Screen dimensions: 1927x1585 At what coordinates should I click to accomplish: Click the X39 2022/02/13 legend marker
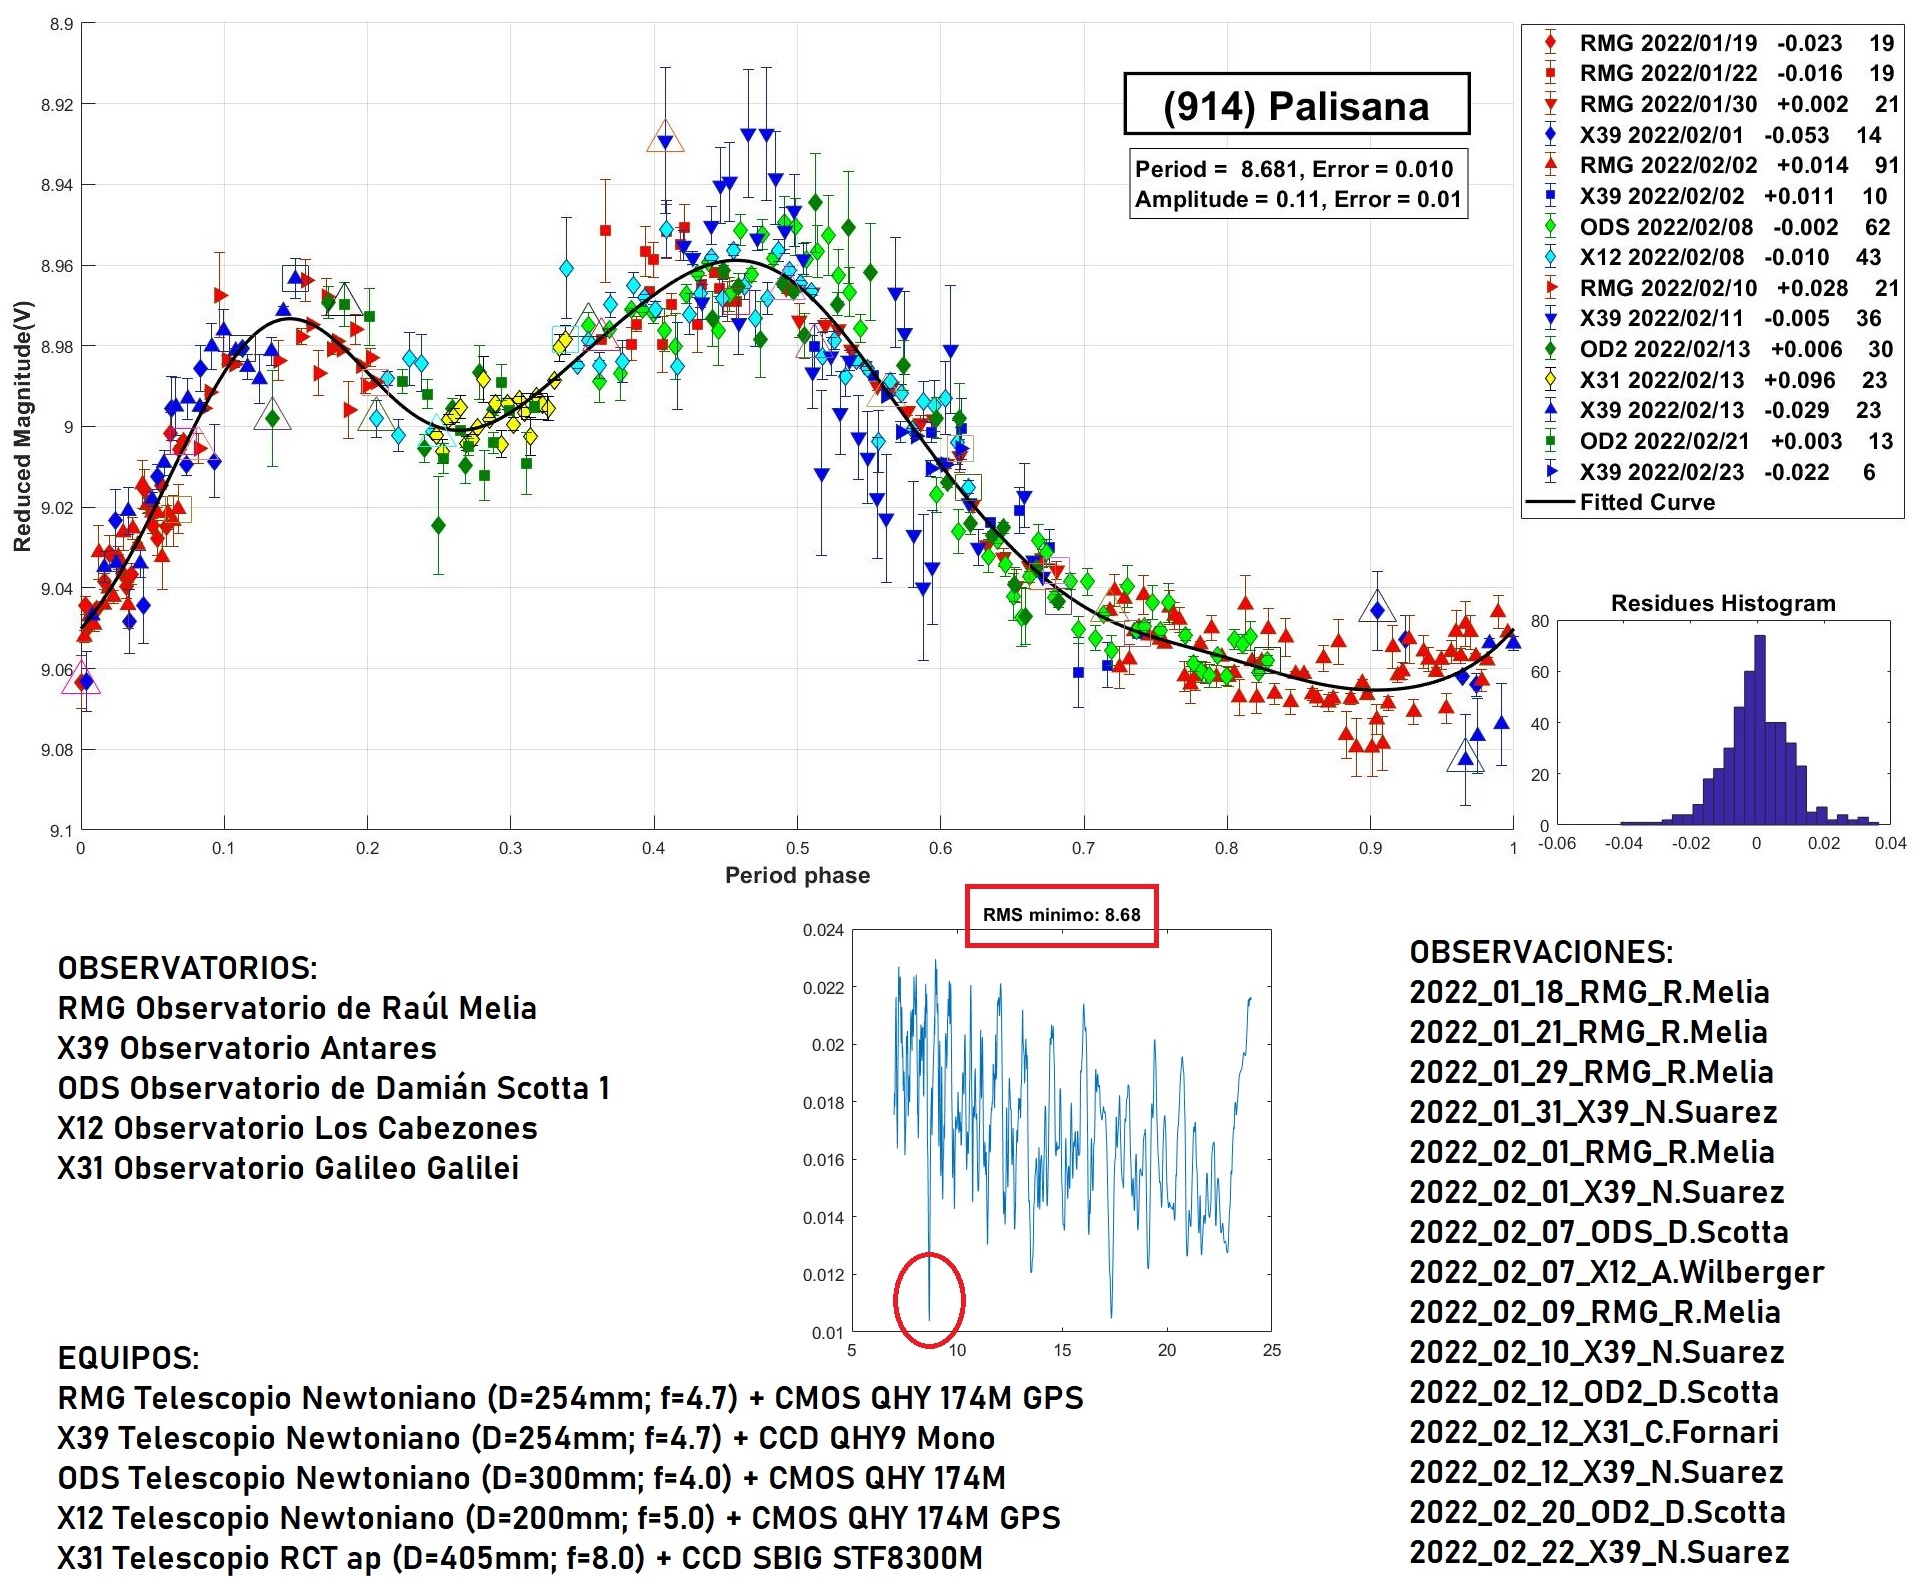(1550, 410)
